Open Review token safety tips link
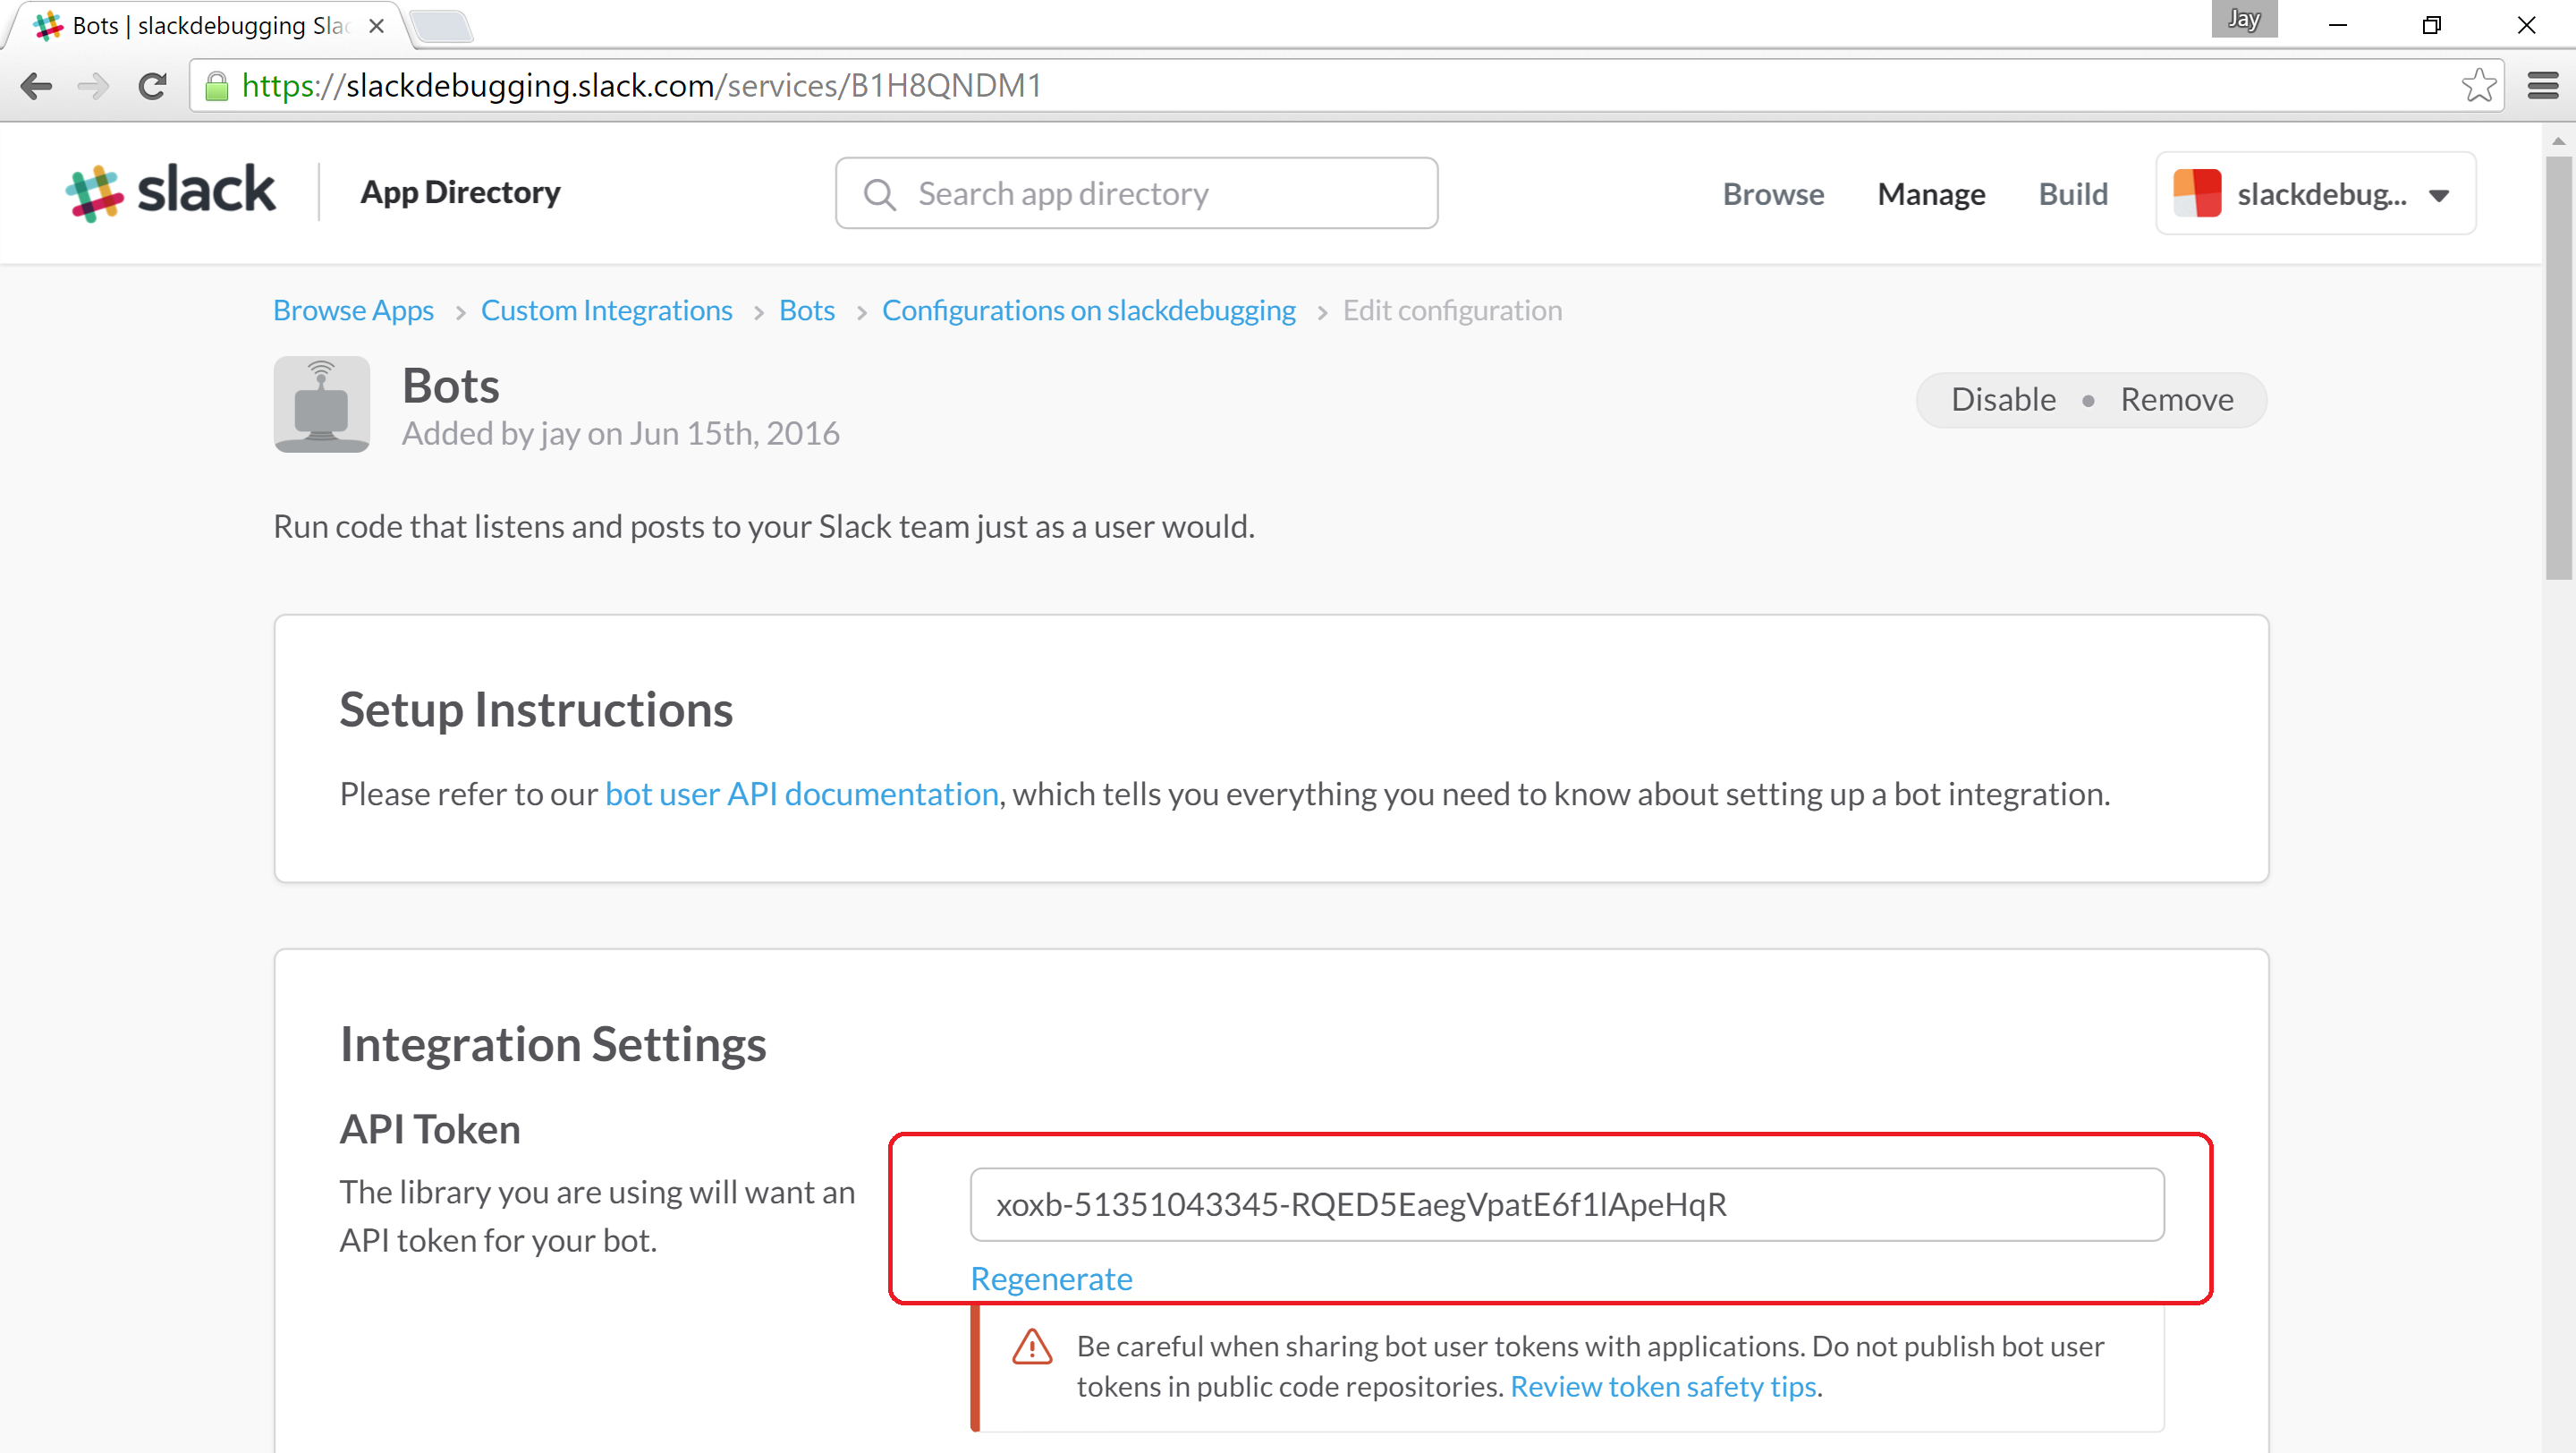2576x1453 pixels. [x=1663, y=1386]
